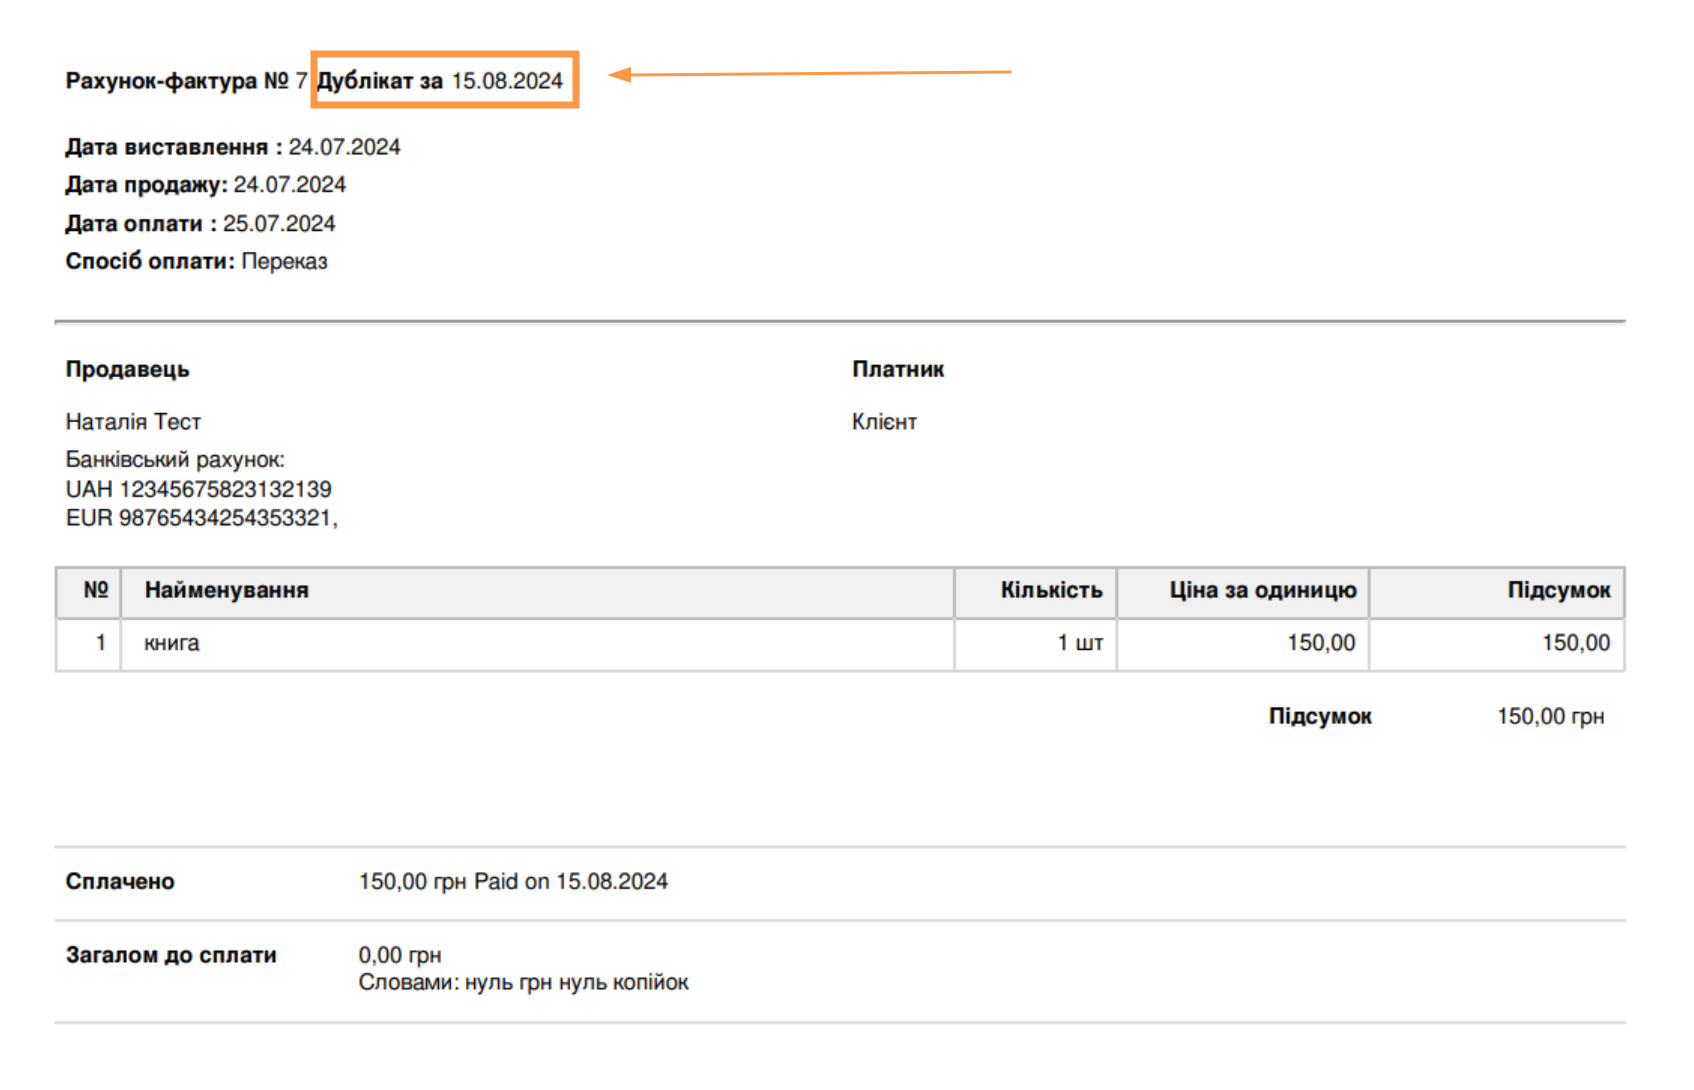Click the orange arrow pointing to the duplicate label

click(x=810, y=73)
